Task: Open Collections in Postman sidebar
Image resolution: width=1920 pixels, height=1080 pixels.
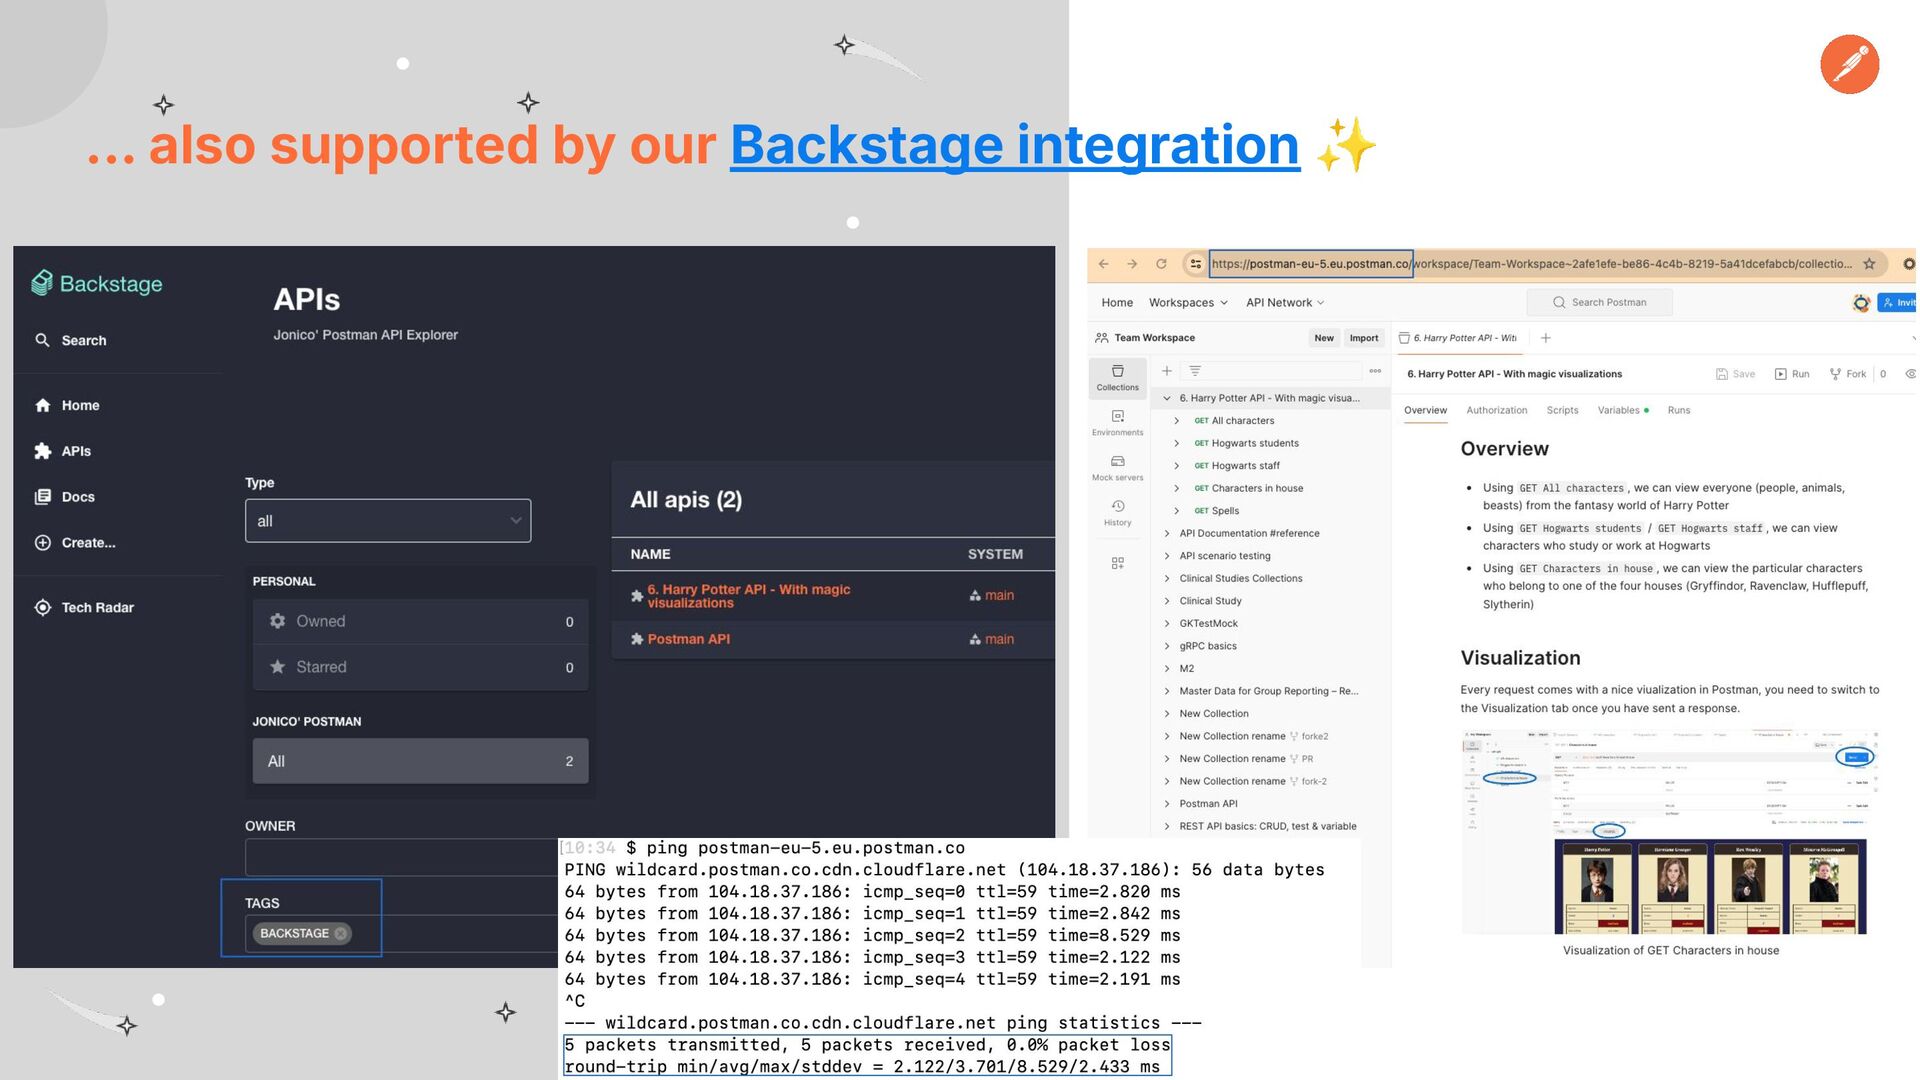Action: coord(1117,378)
